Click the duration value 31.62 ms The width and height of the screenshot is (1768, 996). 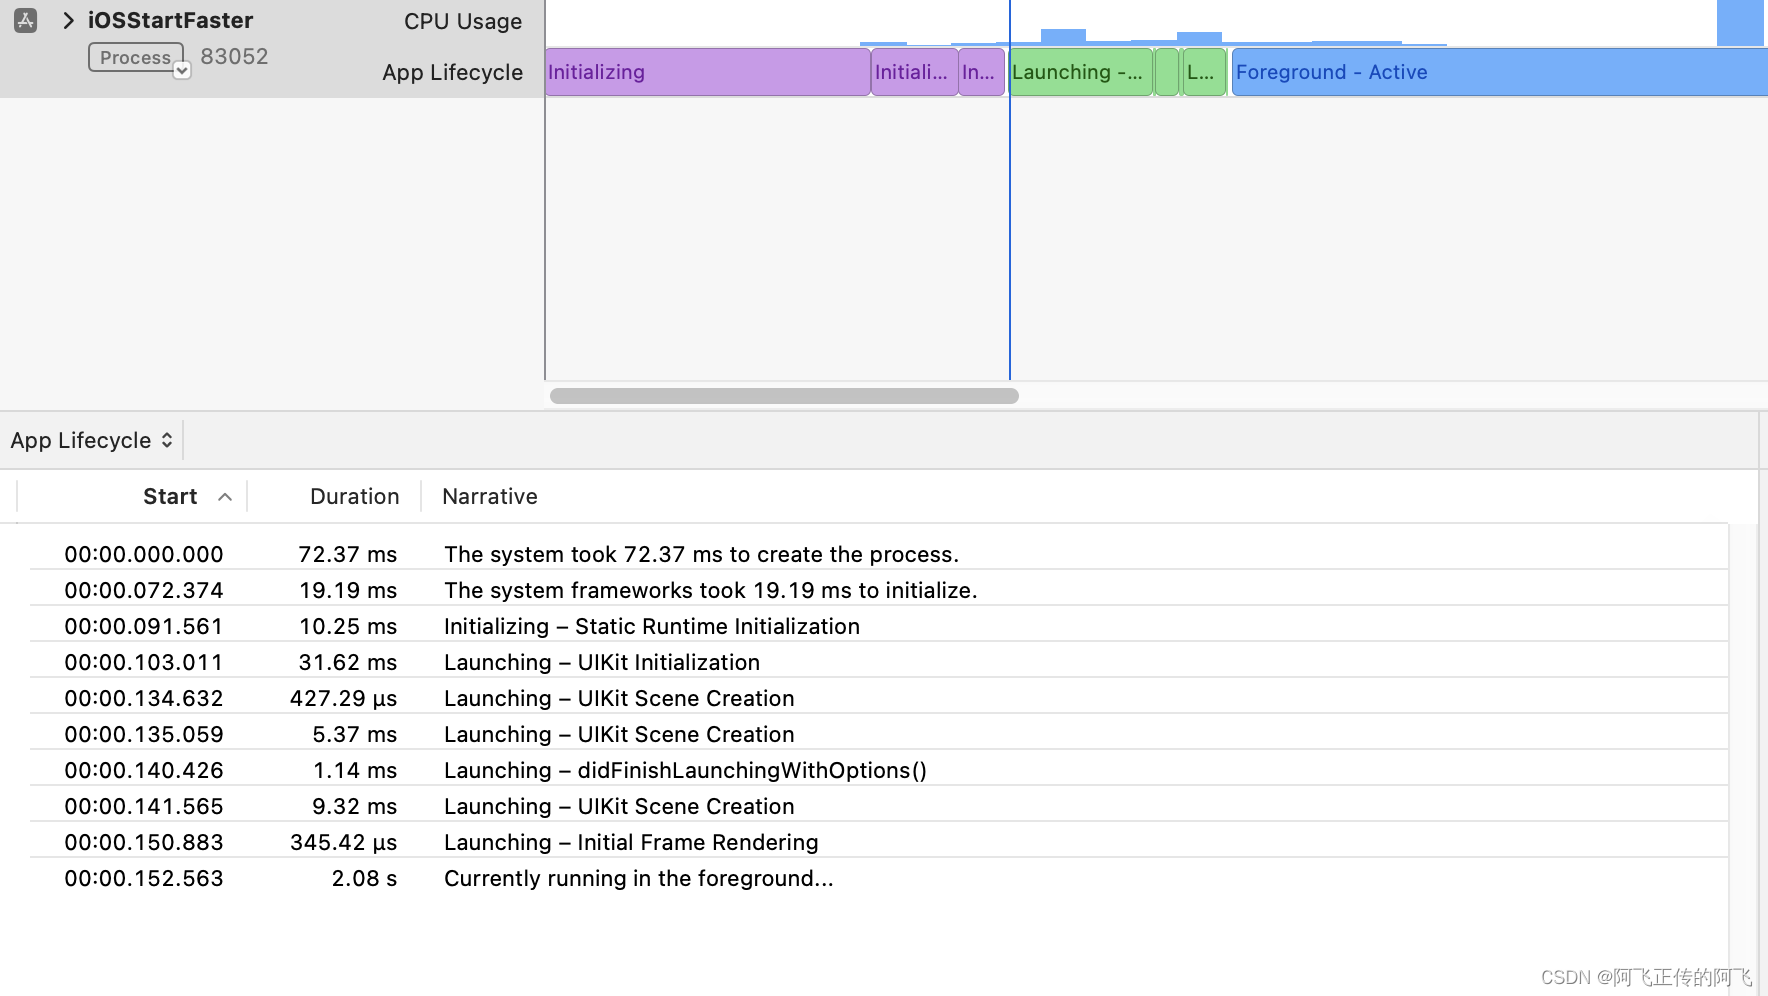pos(348,662)
